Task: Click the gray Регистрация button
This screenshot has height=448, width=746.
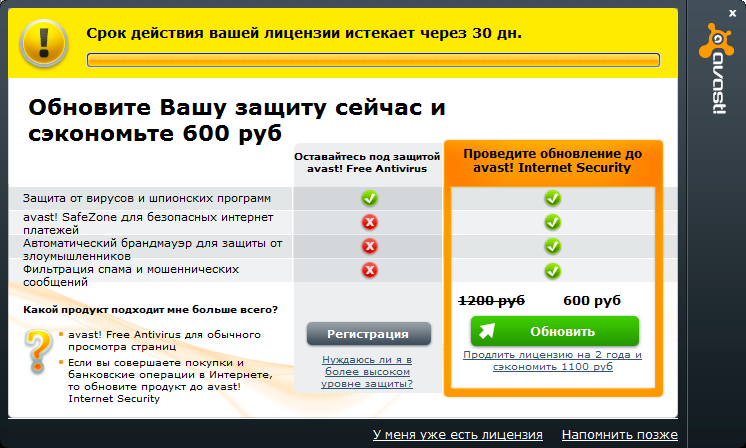Action: [x=369, y=334]
